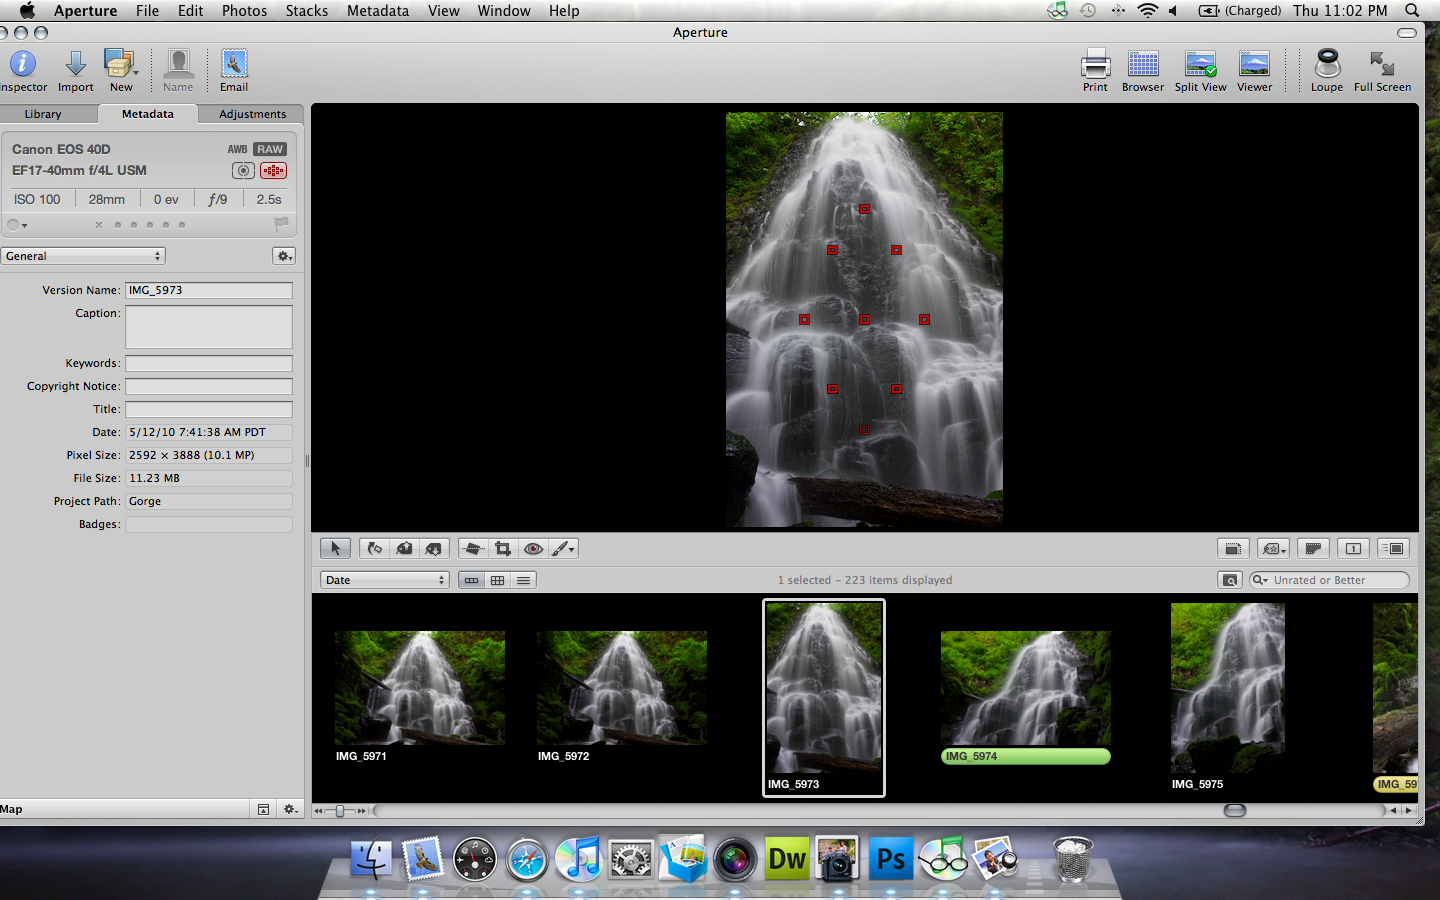Adjust the thumbnail size slider

point(340,811)
